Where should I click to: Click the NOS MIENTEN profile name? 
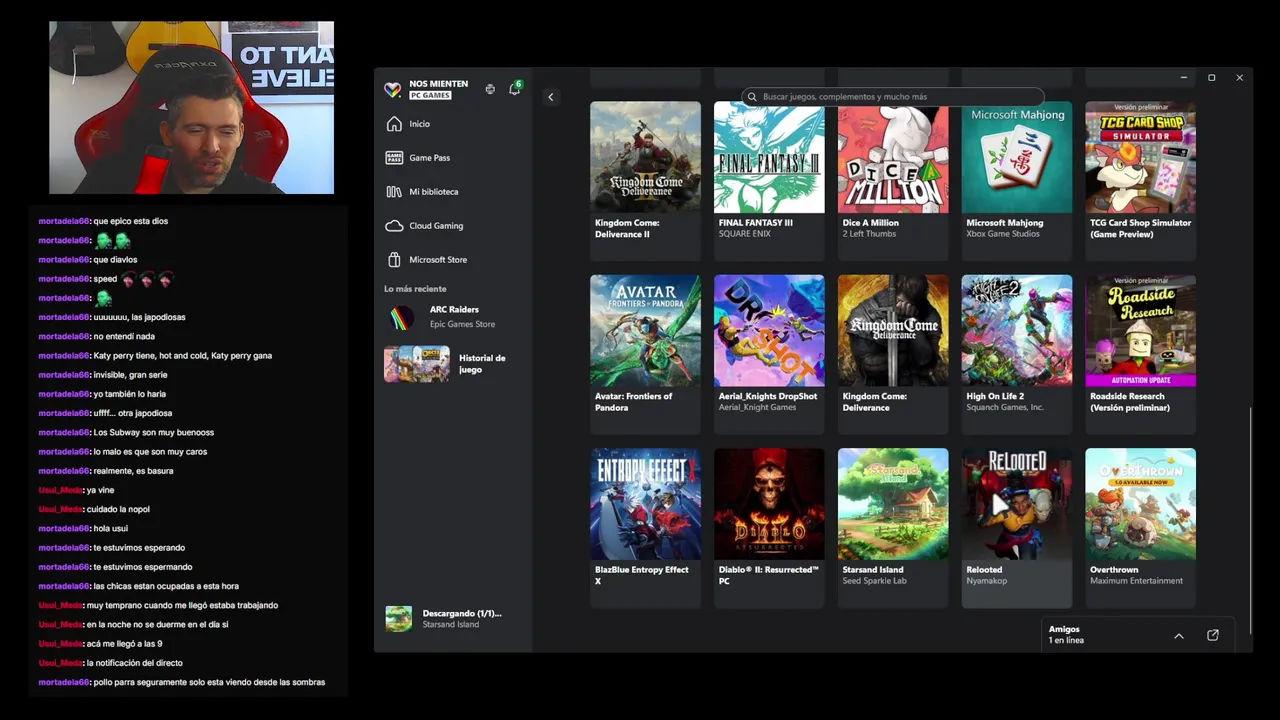[x=438, y=84]
